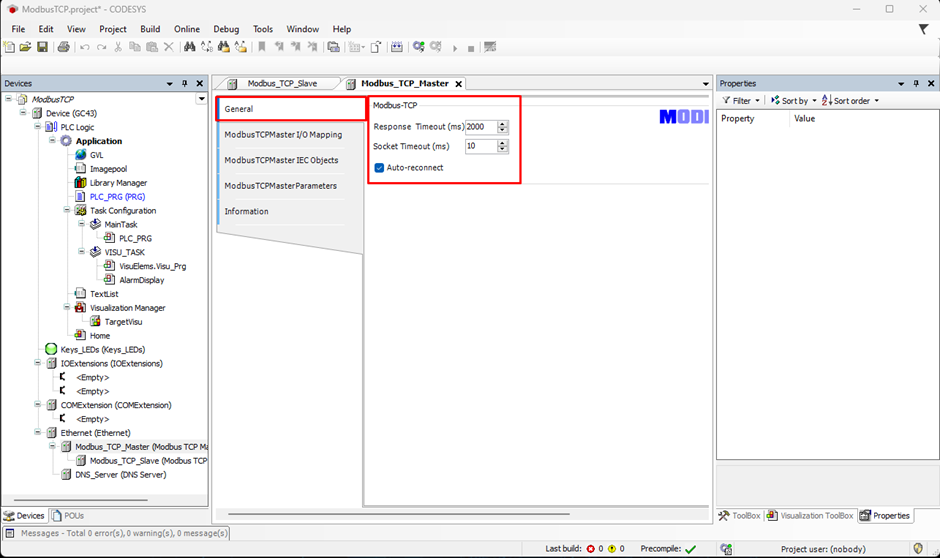Click the Response Timeout value field
The image size is (940, 558).
click(x=481, y=126)
